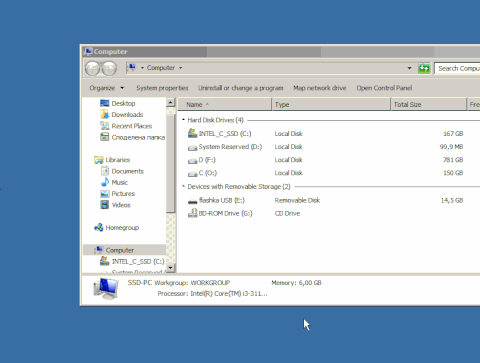This screenshot has height=363, width=480.
Task: Click System properties in the toolbar
Action: [162, 88]
